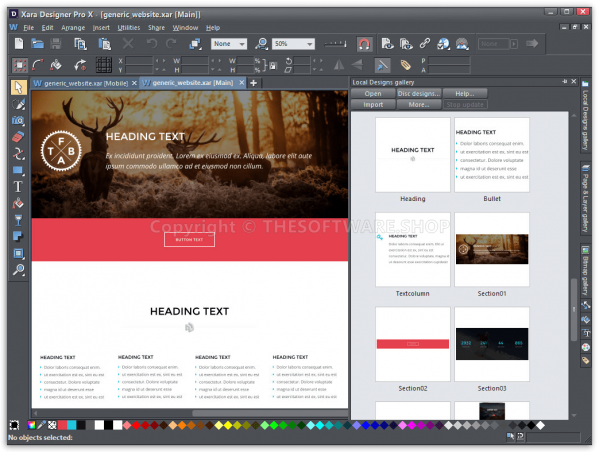Click the Name tag icon in InfoBar
This screenshot has height=452, width=599.
click(x=405, y=65)
